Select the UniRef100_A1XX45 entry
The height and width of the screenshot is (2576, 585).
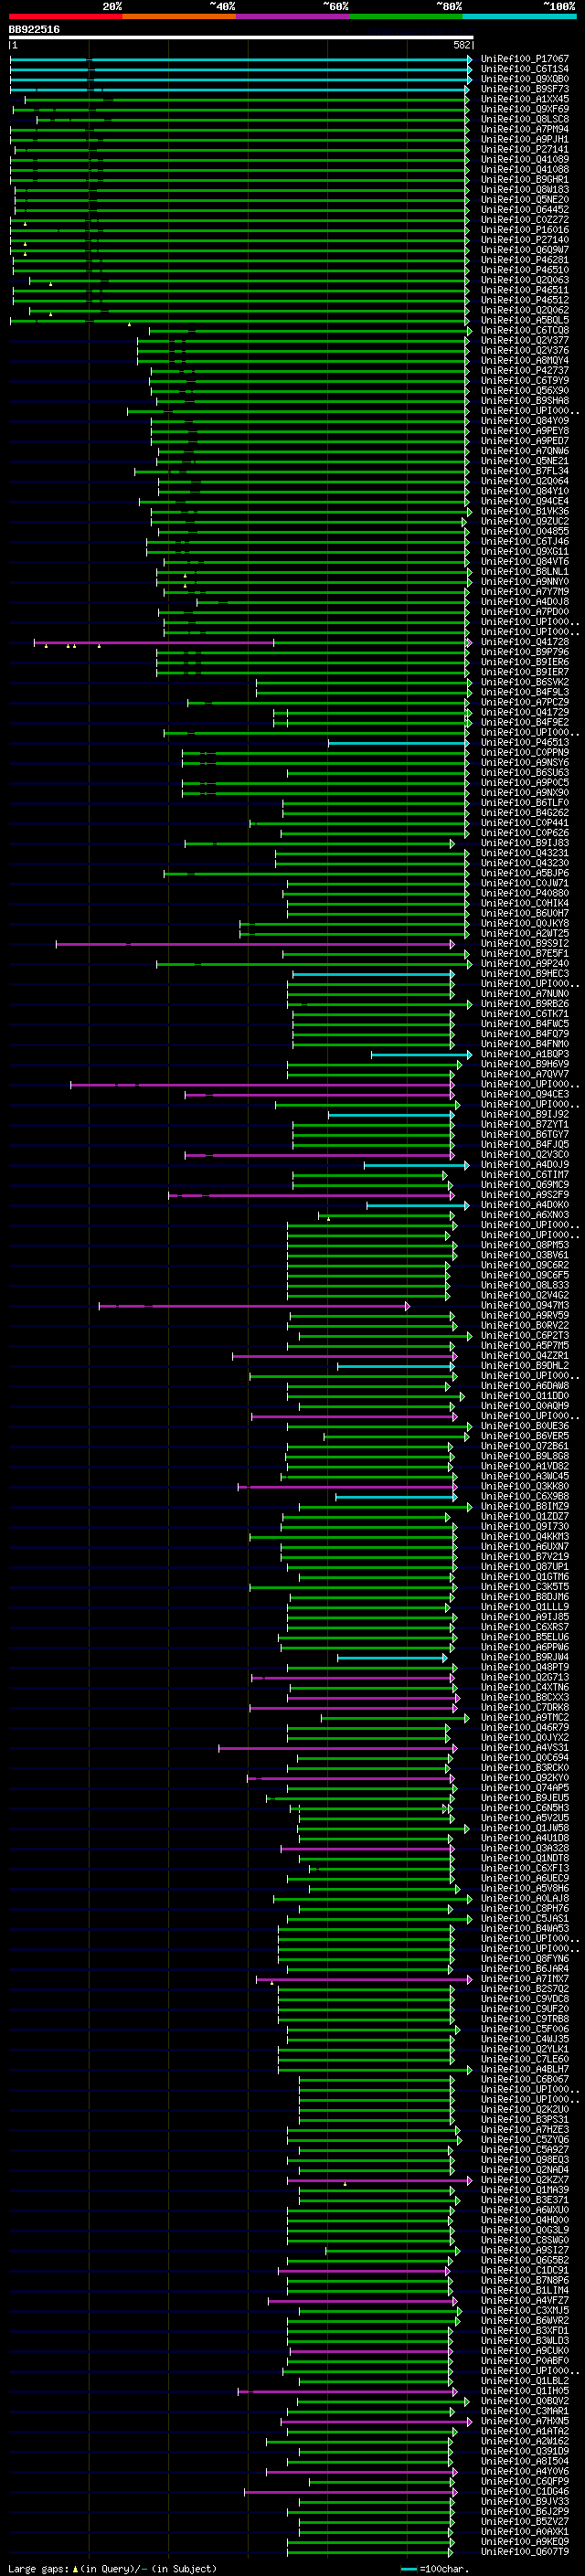524,99
